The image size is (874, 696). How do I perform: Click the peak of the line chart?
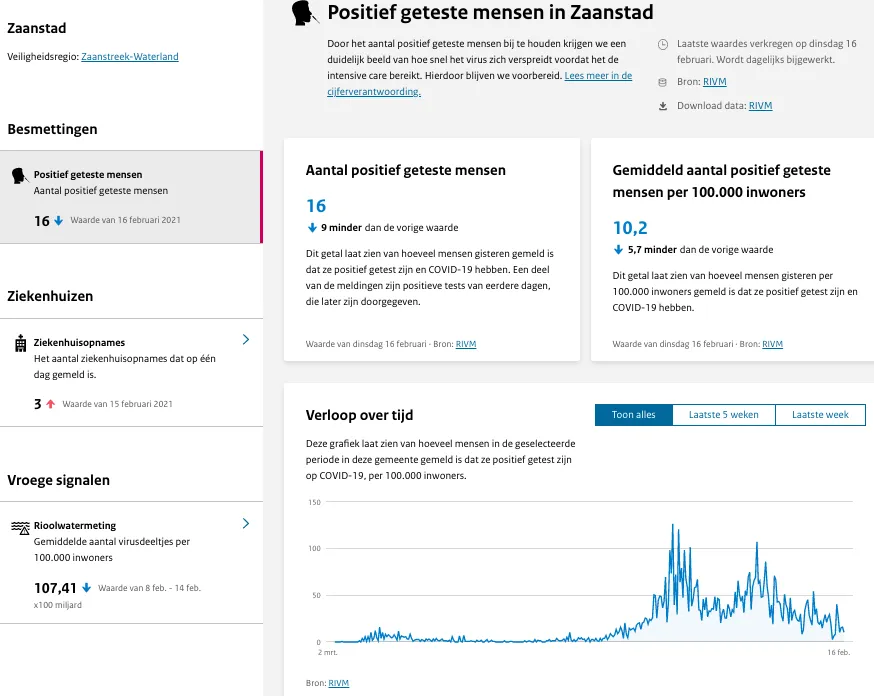pyautogui.click(x=674, y=524)
